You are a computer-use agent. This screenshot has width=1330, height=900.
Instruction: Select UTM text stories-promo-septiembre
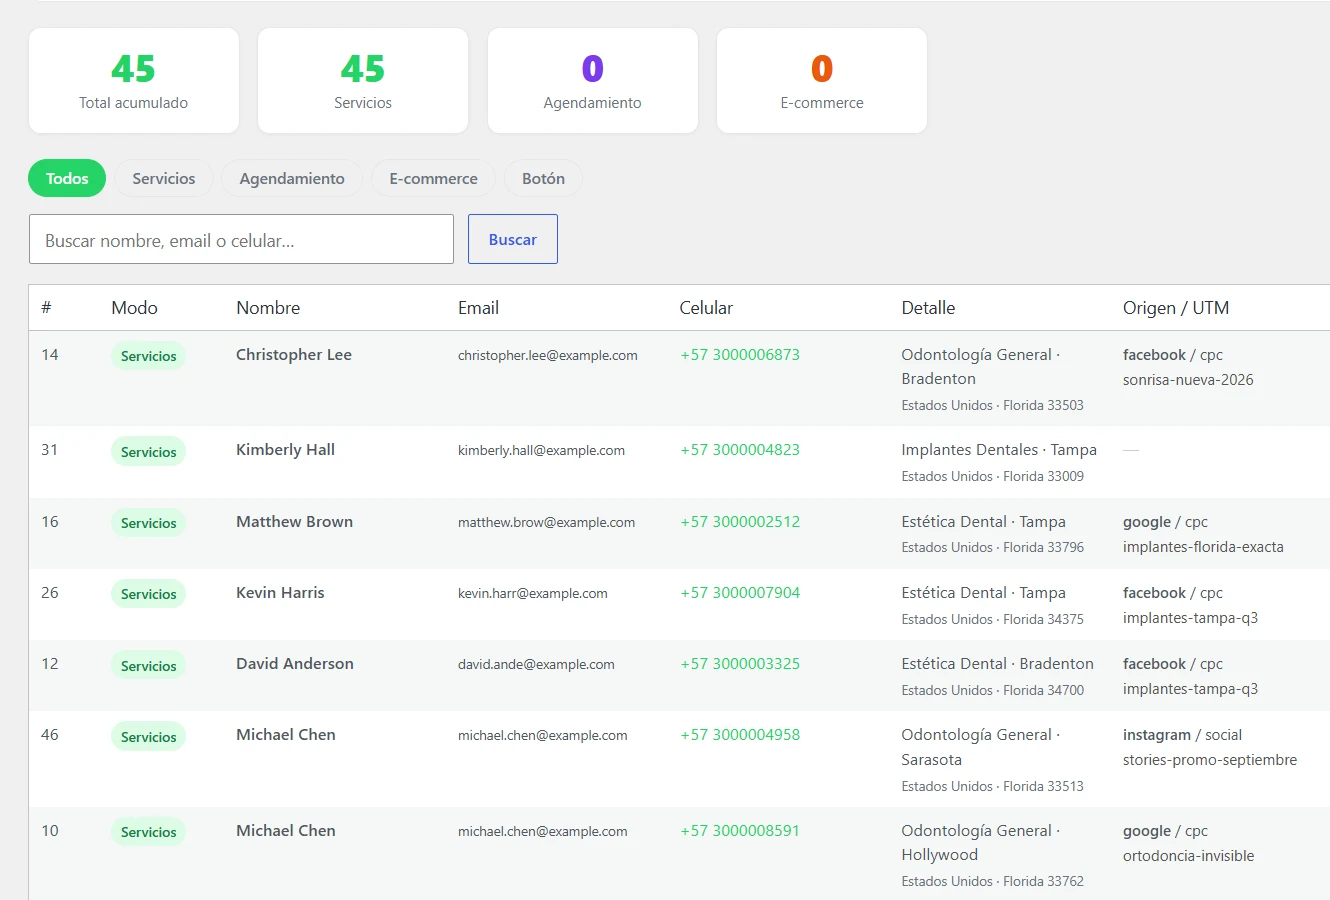click(x=1210, y=760)
